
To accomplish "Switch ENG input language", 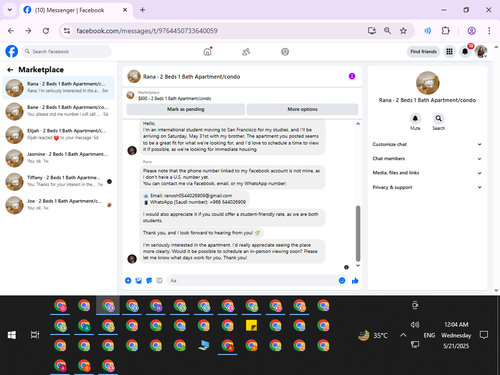I will 429,335.
